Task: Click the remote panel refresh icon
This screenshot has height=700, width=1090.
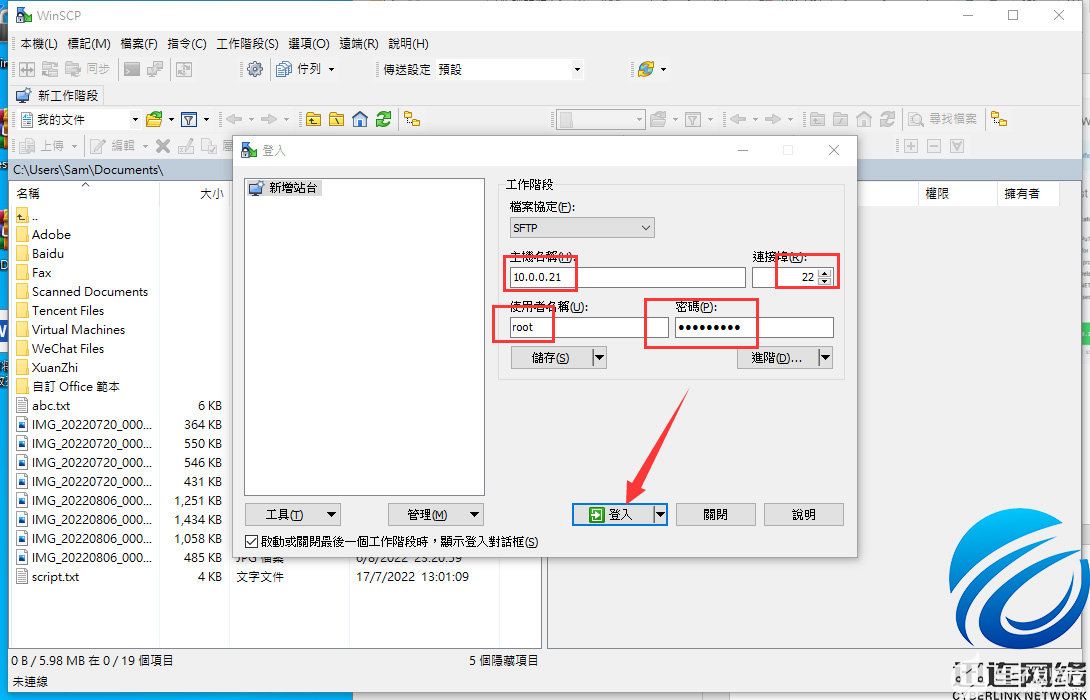Action: tap(887, 120)
